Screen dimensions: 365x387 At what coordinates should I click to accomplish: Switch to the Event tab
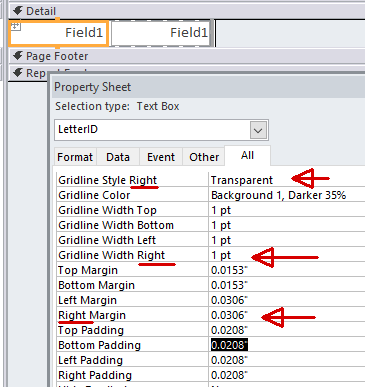pyautogui.click(x=161, y=157)
